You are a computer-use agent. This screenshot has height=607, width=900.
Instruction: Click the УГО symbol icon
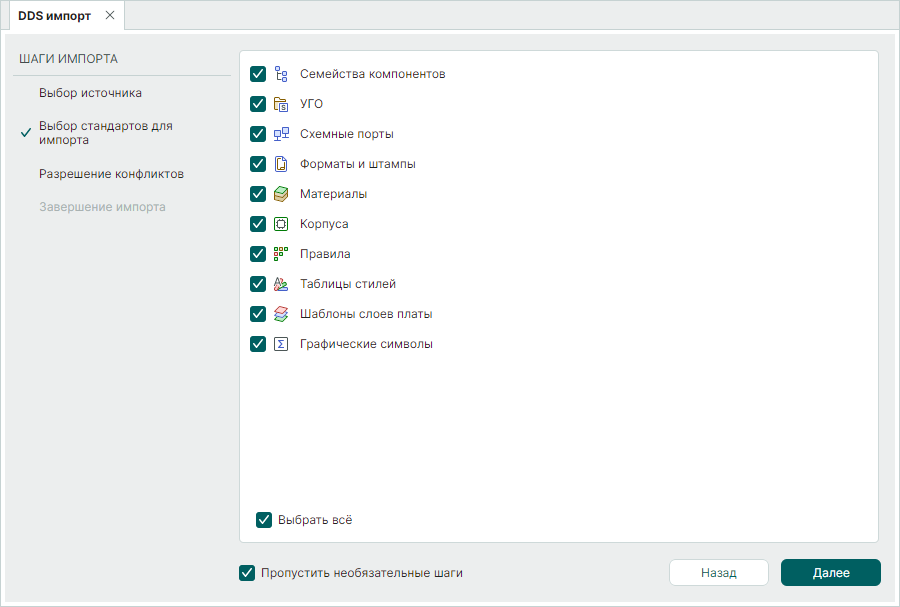coord(281,104)
